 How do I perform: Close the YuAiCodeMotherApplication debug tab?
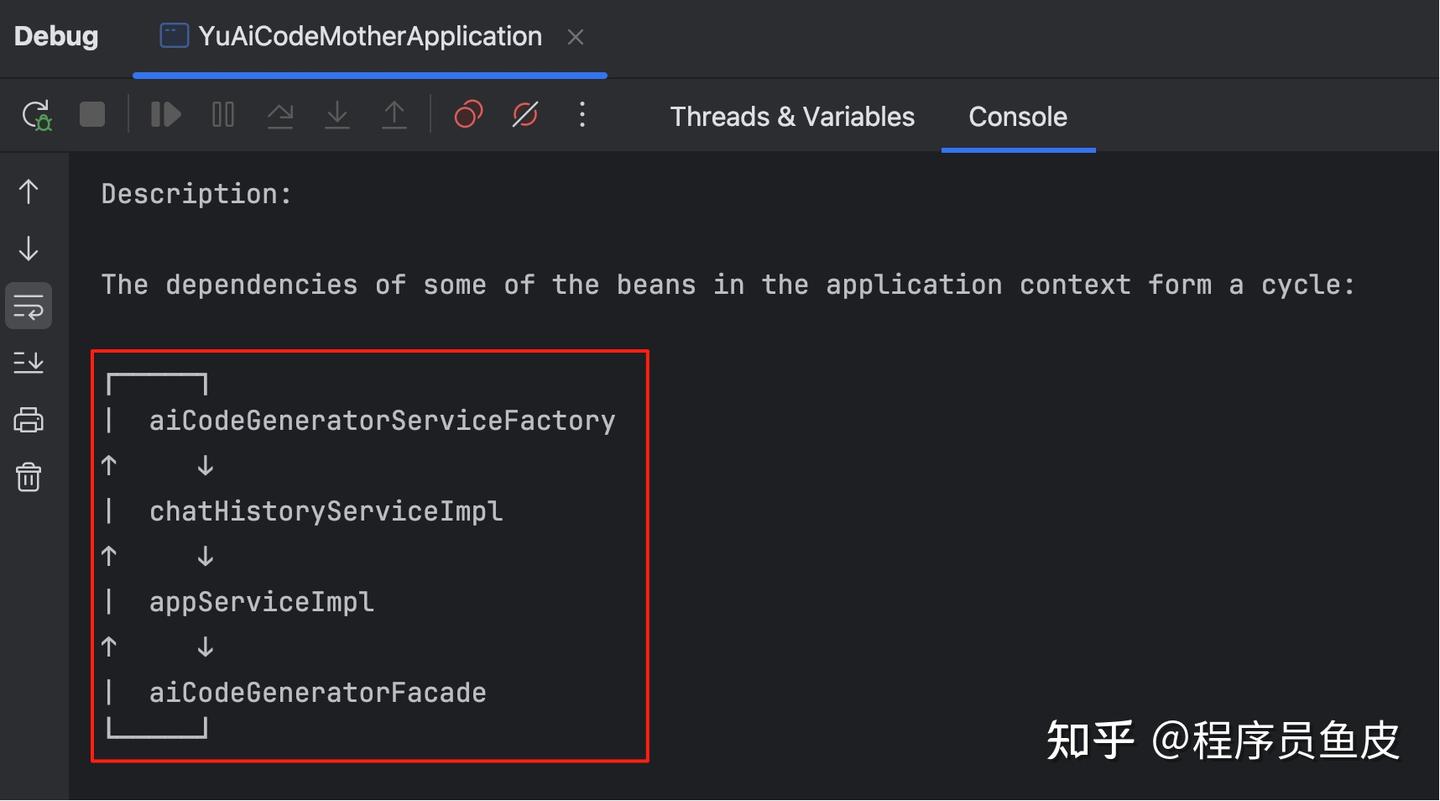click(x=575, y=37)
